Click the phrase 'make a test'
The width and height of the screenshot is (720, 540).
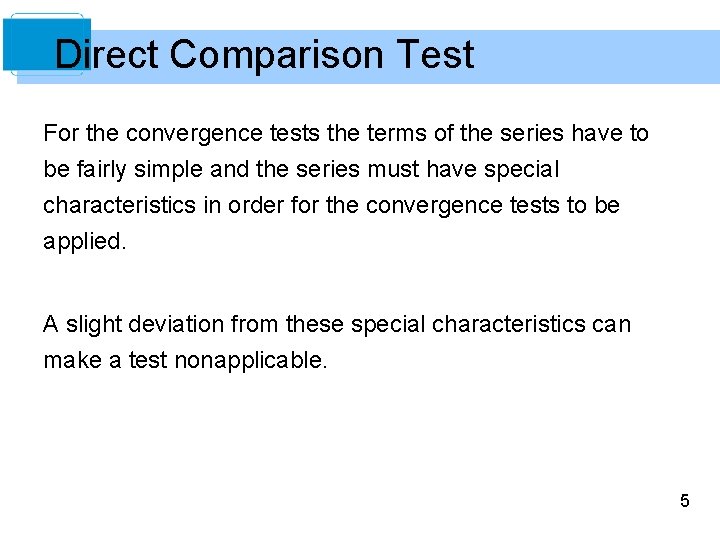(x=105, y=360)
